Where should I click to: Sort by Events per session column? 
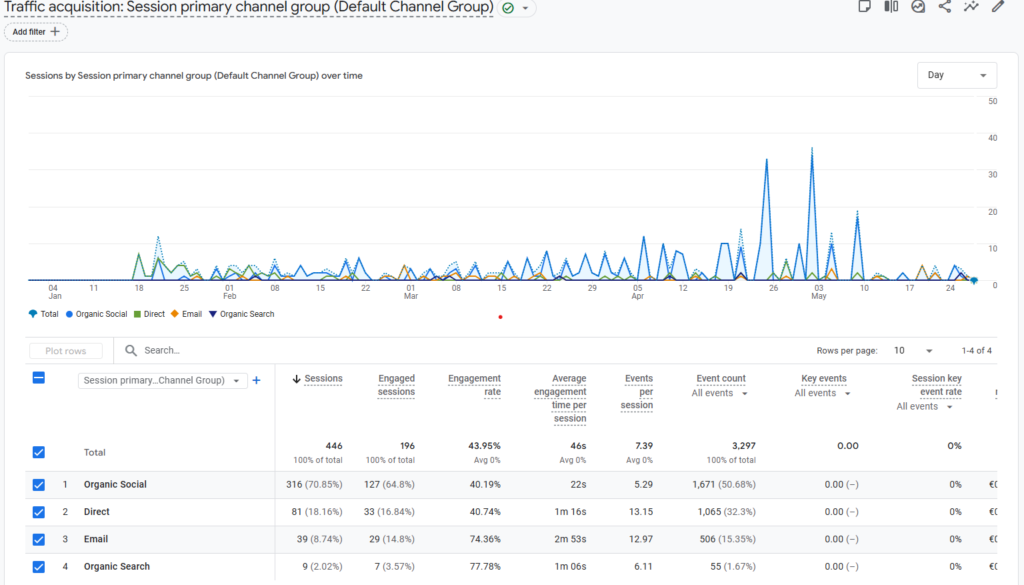coord(637,392)
